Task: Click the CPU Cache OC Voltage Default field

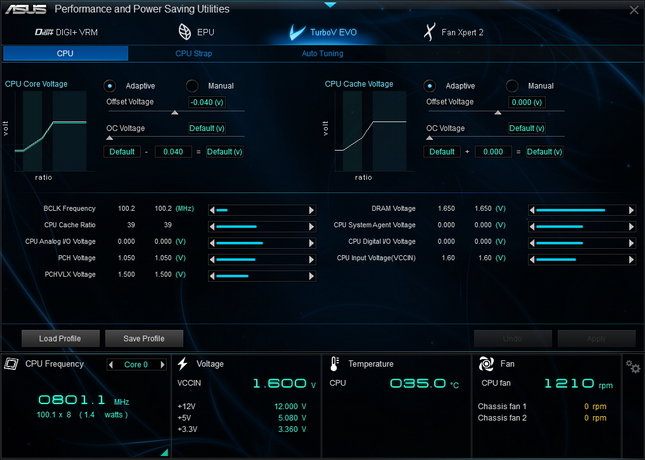Action: tap(527, 128)
